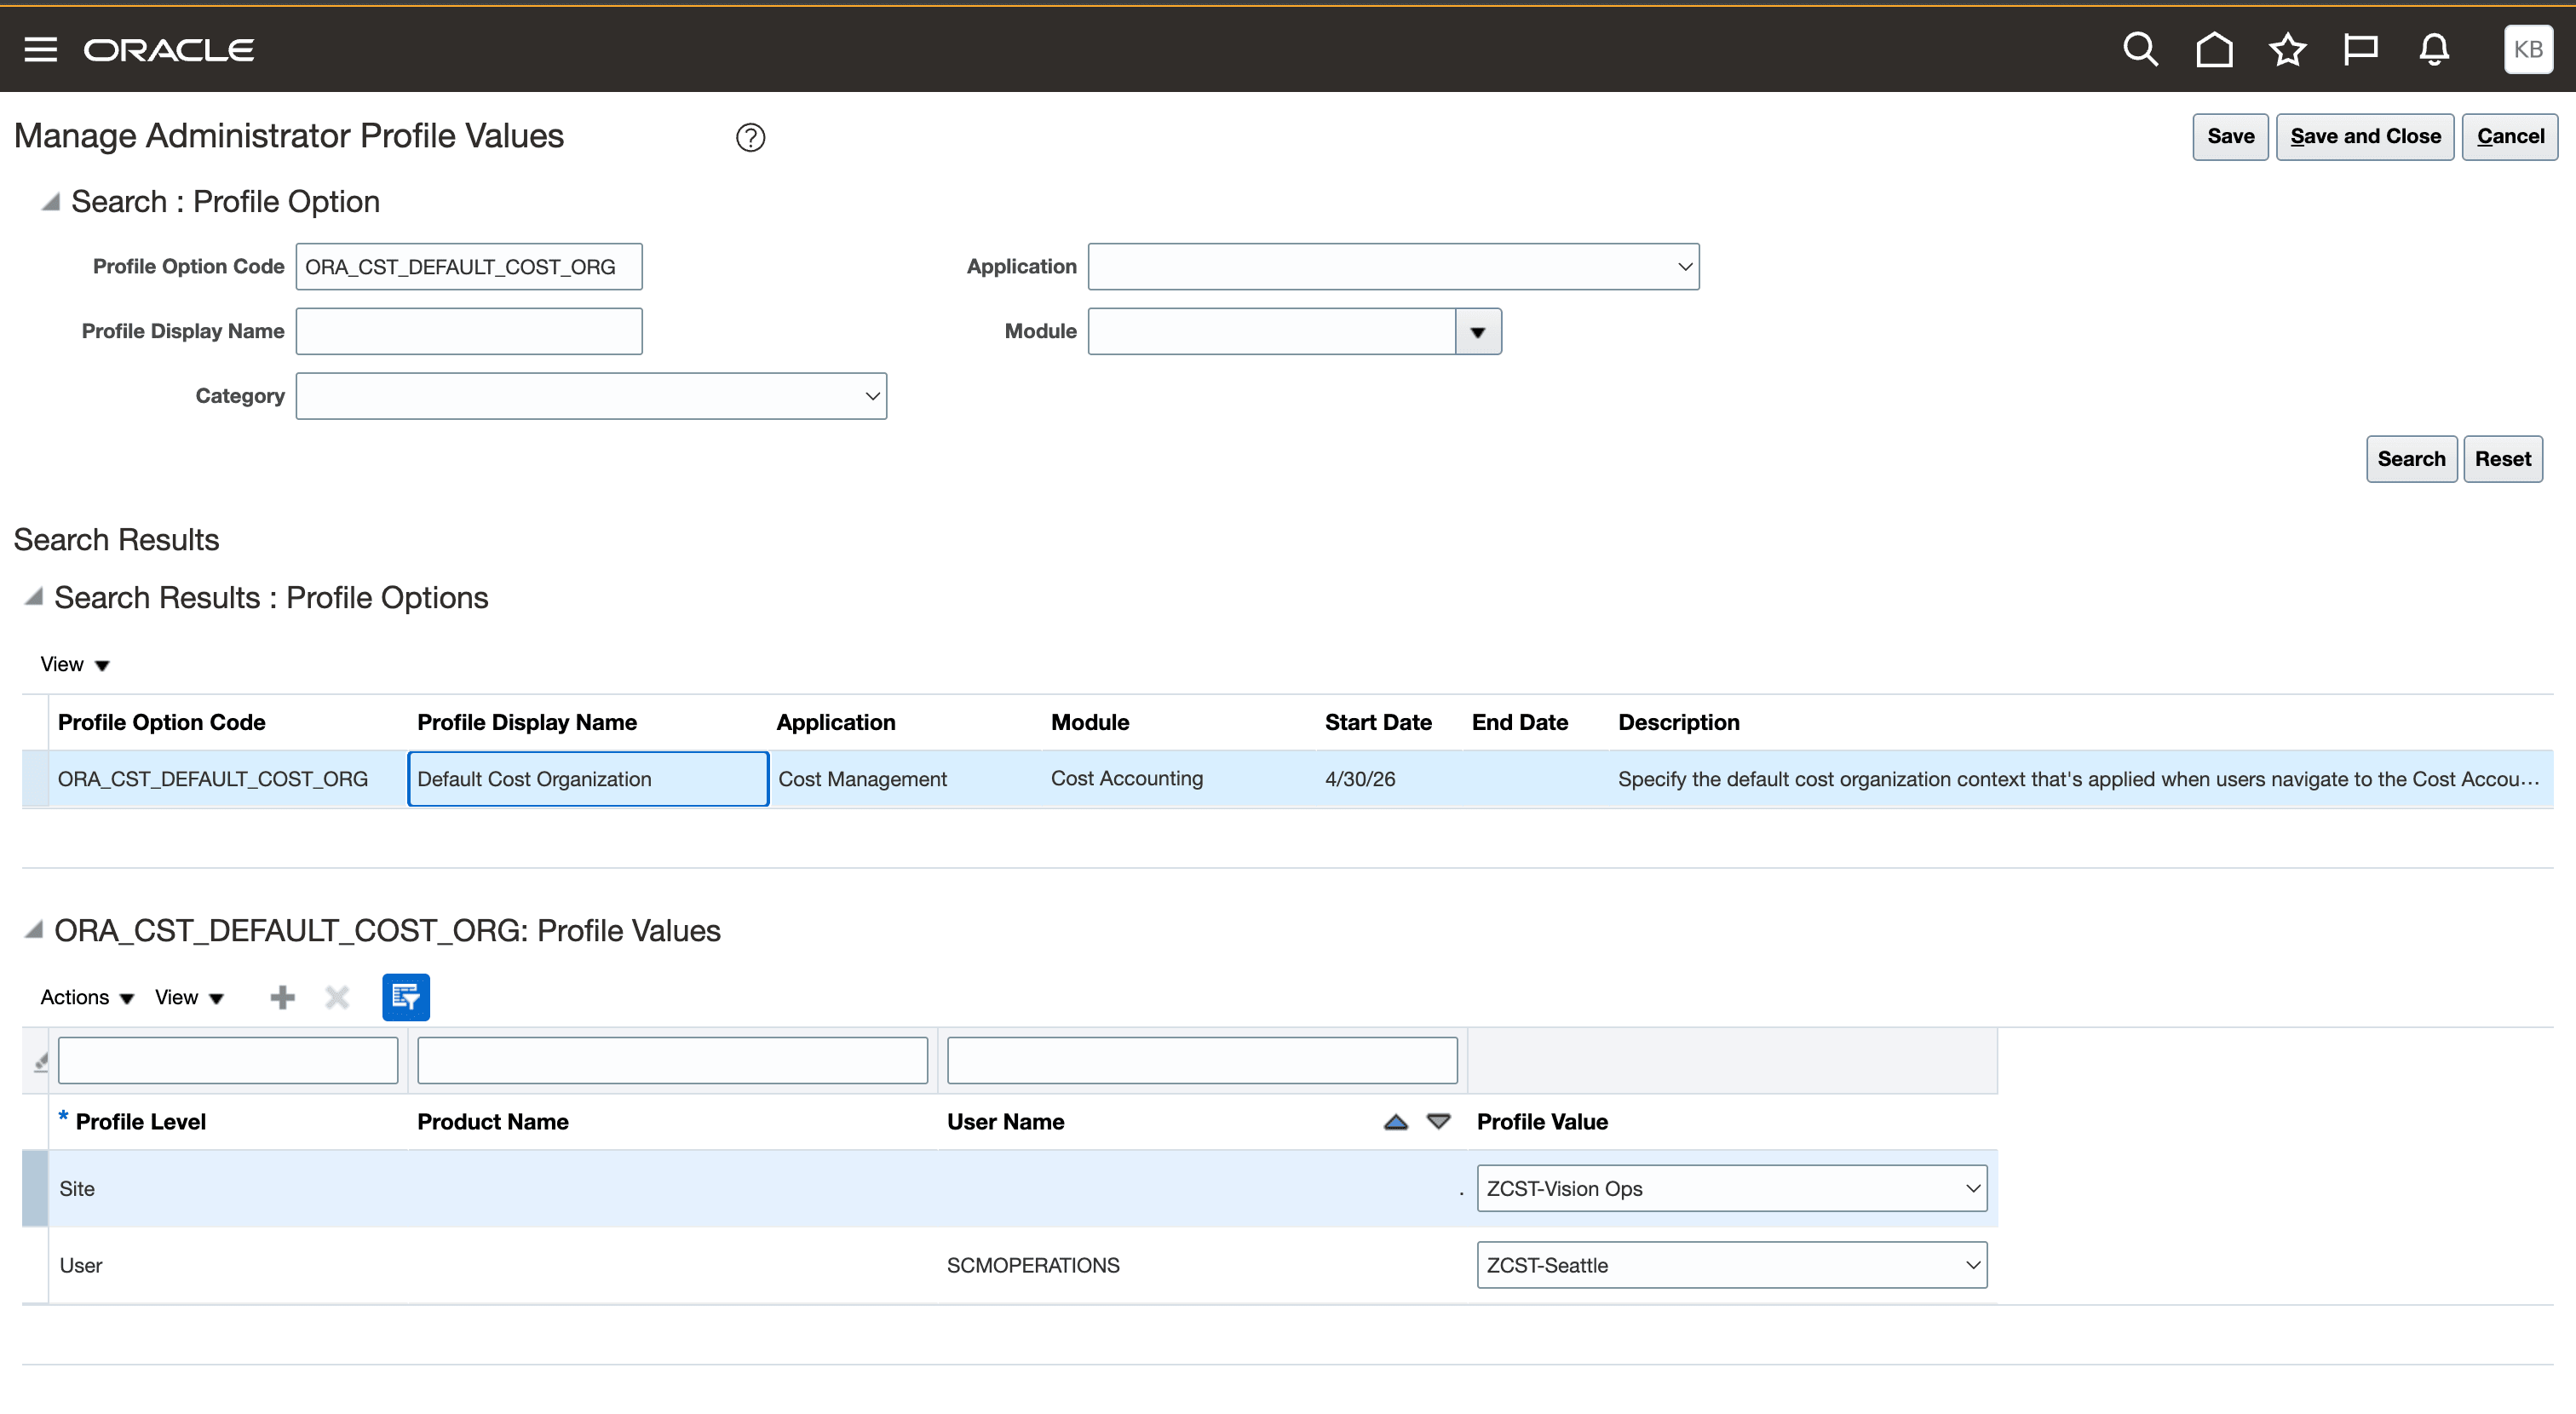Viewport: 2576px width, 1414px height.
Task: Open the View menu in Profile Values
Action: 189,997
